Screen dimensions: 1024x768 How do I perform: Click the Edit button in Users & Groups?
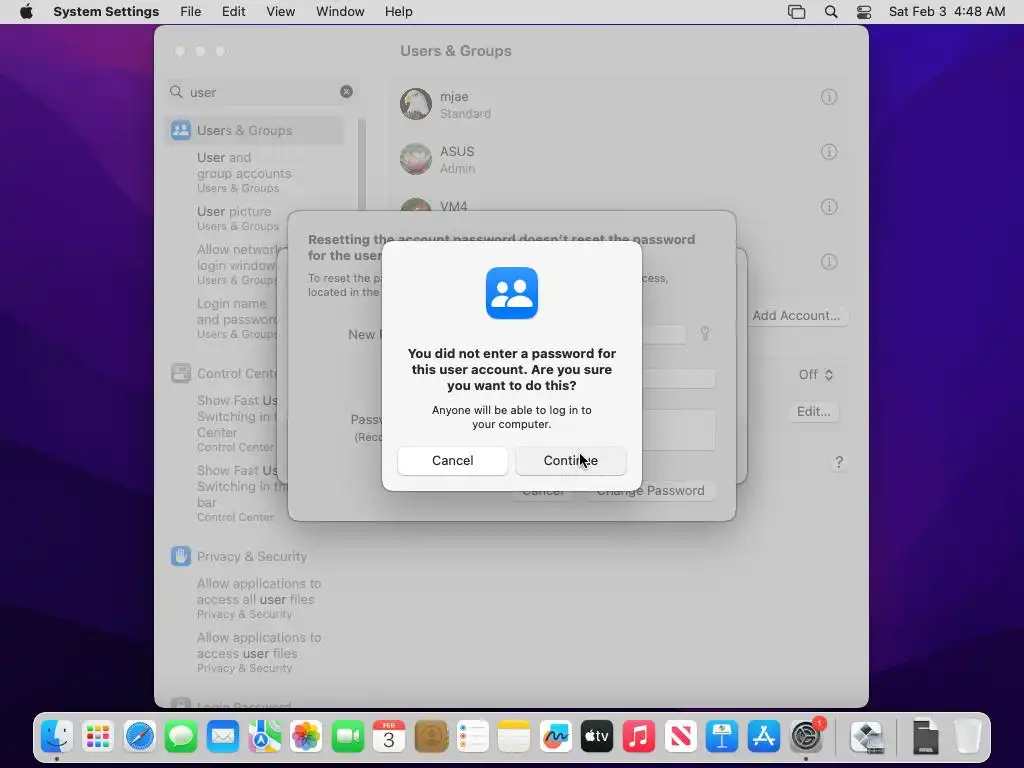pos(813,411)
